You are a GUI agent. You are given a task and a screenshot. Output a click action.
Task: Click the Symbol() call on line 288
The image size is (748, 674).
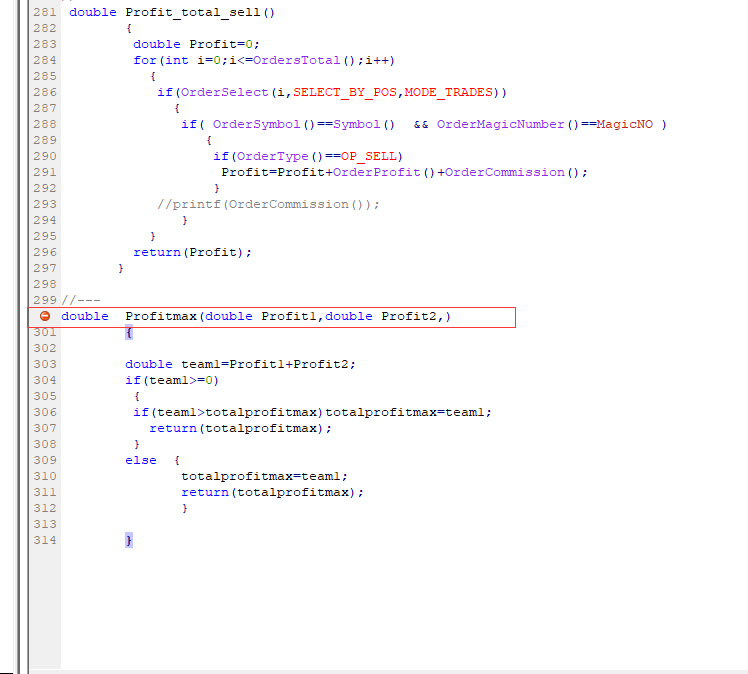364,124
